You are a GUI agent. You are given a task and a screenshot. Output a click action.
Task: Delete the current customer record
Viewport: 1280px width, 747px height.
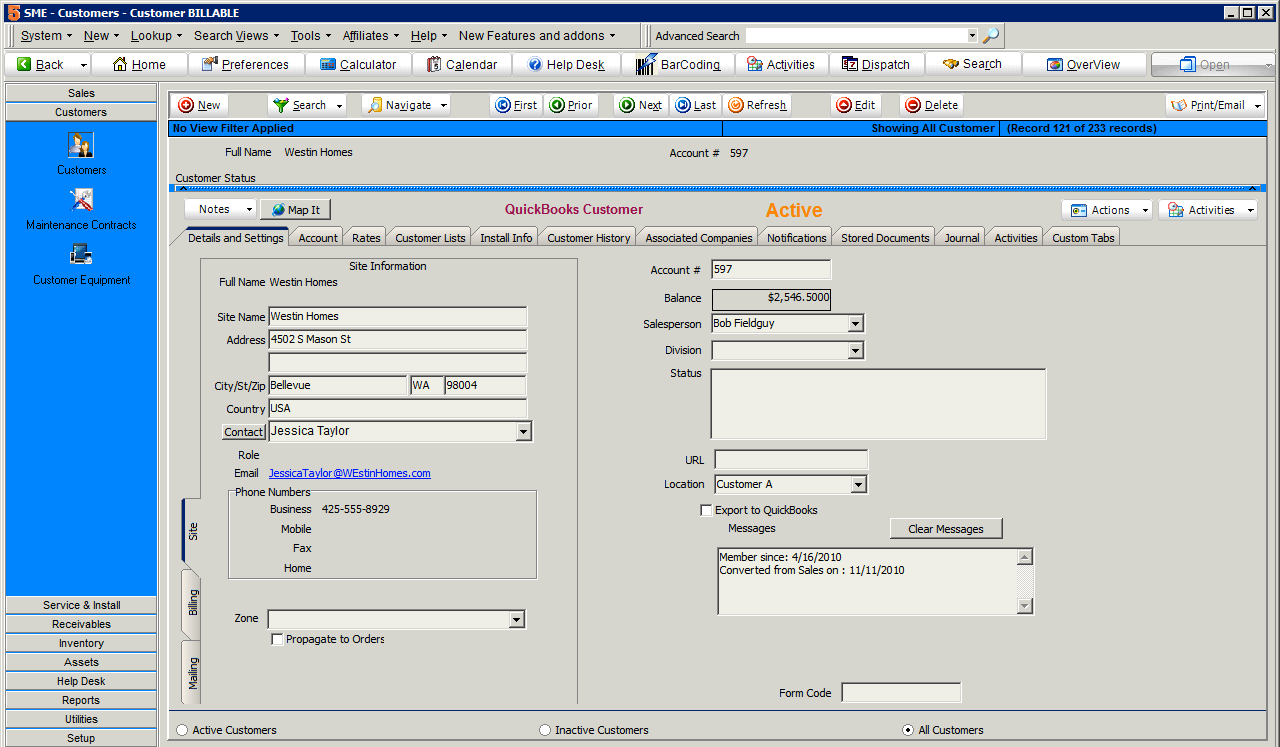click(x=932, y=105)
